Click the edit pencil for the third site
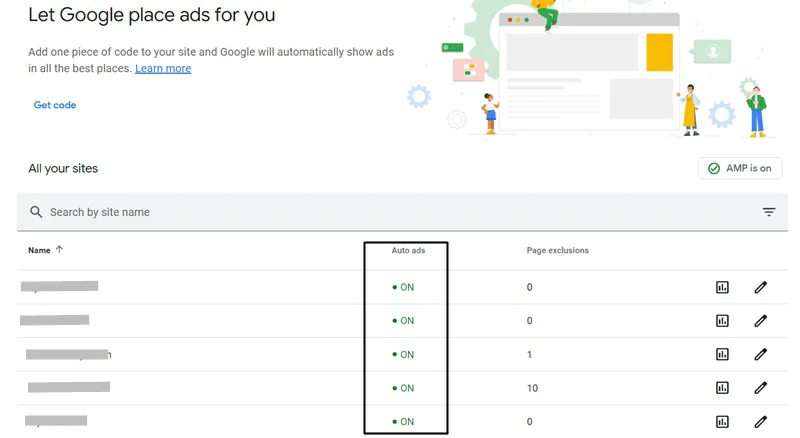 760,354
